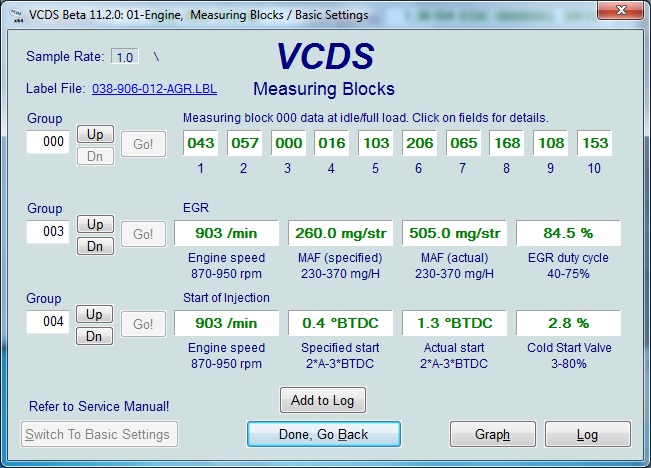Click the Dn button for Group 000

tap(95, 156)
